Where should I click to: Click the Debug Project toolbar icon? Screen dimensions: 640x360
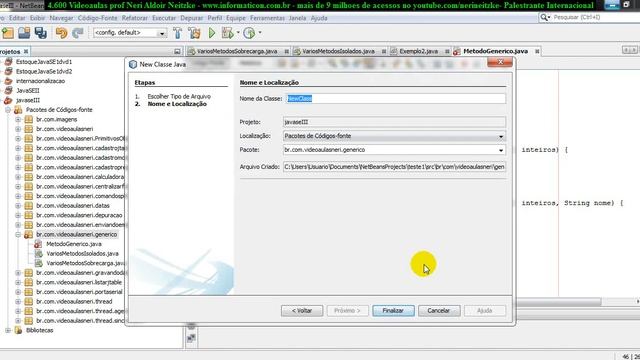click(x=227, y=33)
